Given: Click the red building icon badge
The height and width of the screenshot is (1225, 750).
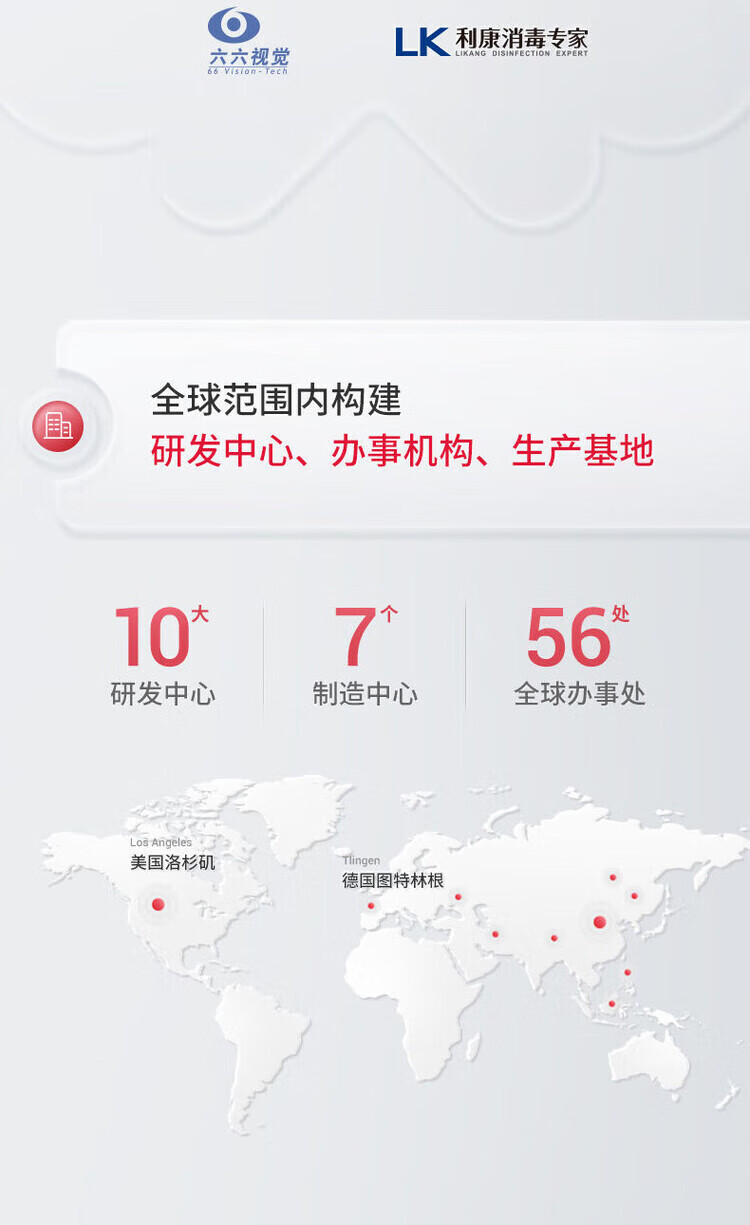Looking at the screenshot, I should click(58, 426).
